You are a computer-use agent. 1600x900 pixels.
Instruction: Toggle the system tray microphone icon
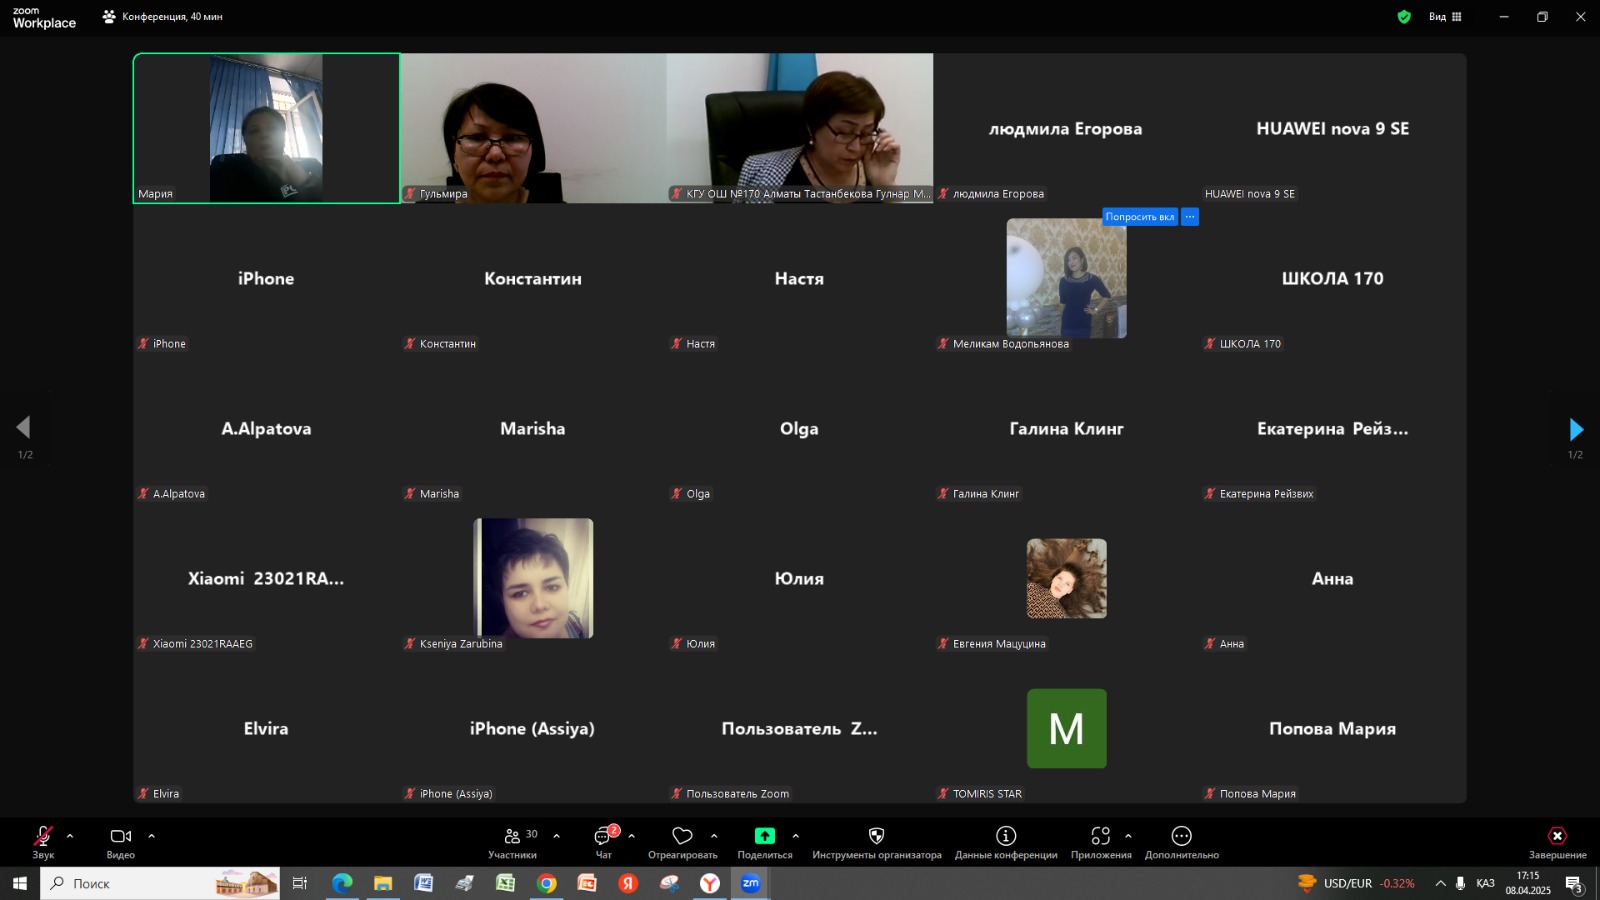[x=1460, y=883]
